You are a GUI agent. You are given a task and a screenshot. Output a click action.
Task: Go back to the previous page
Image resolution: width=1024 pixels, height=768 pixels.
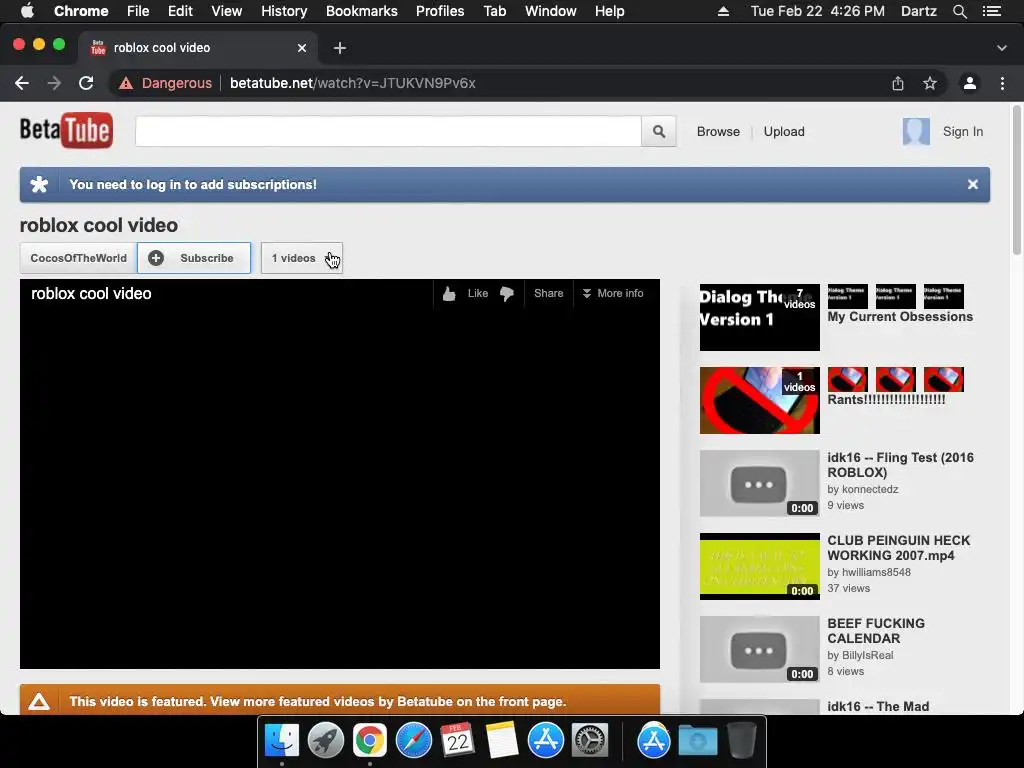click(22, 83)
